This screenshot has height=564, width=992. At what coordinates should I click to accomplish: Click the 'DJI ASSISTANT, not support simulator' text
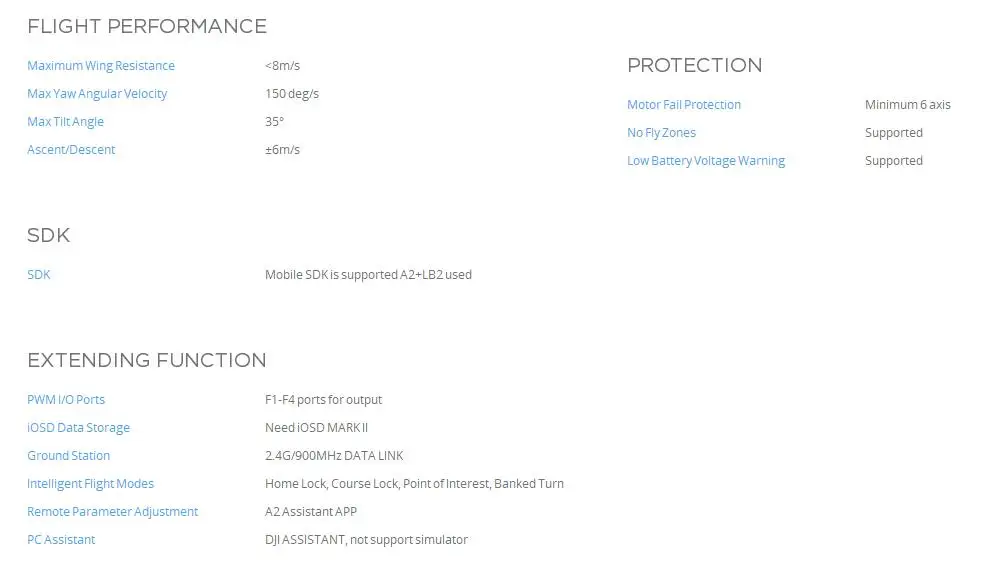(366, 540)
